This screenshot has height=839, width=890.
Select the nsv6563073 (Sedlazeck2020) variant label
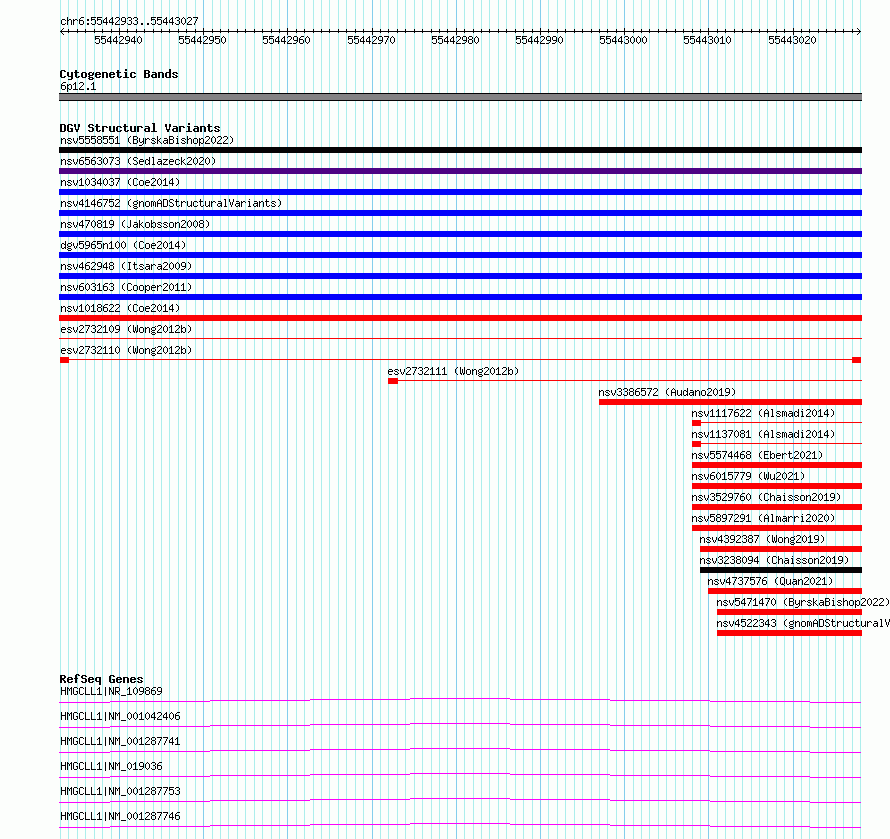(x=138, y=161)
